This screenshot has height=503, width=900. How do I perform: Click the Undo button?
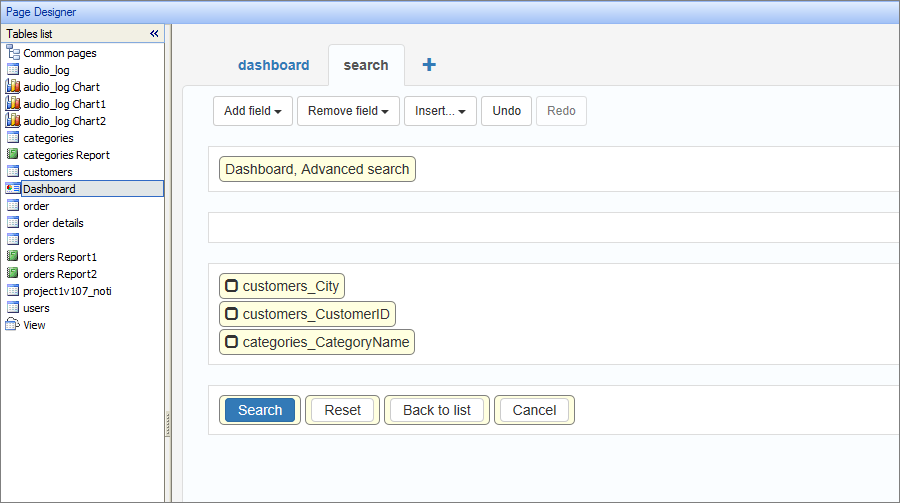tap(506, 111)
